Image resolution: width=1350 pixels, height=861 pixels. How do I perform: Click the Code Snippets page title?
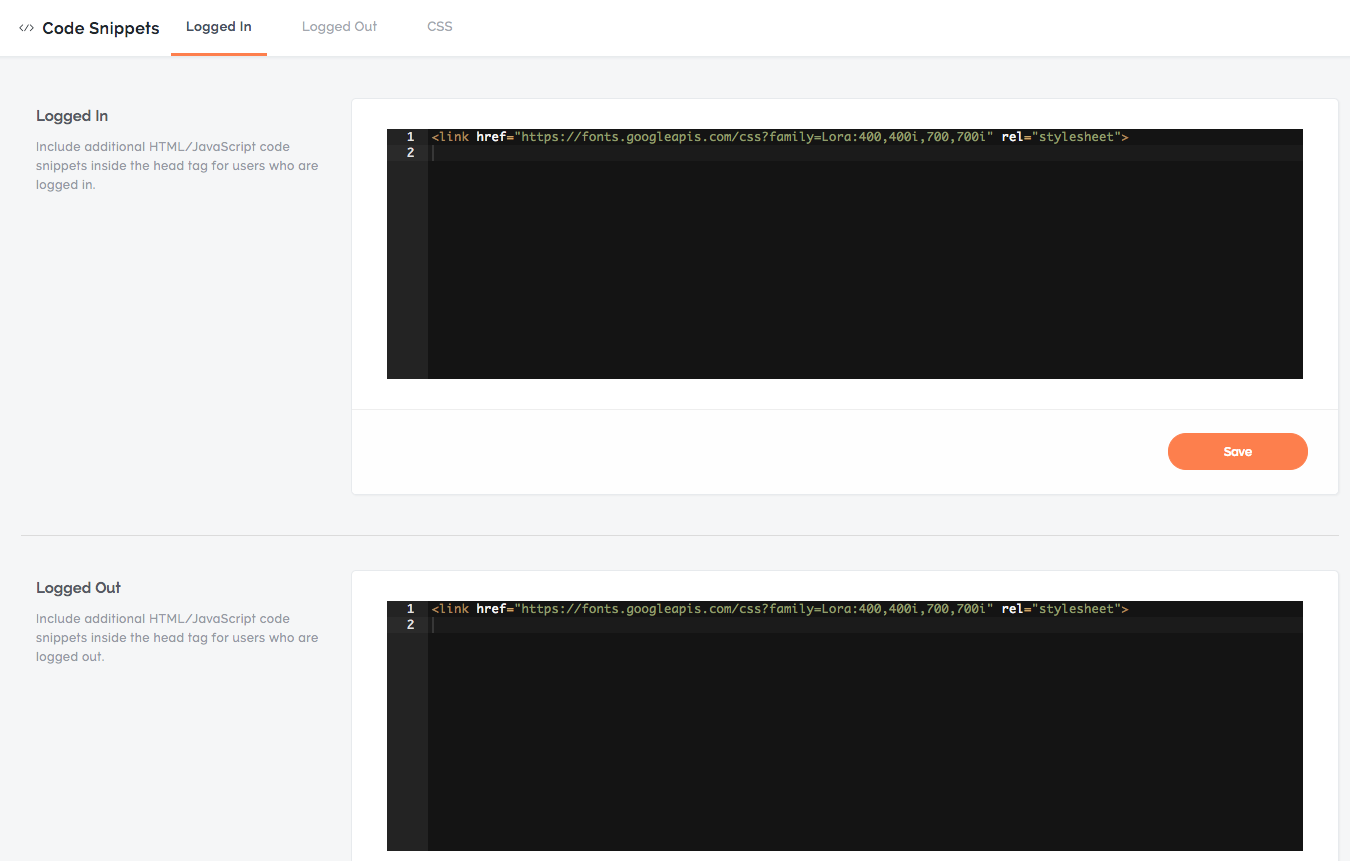click(x=101, y=28)
